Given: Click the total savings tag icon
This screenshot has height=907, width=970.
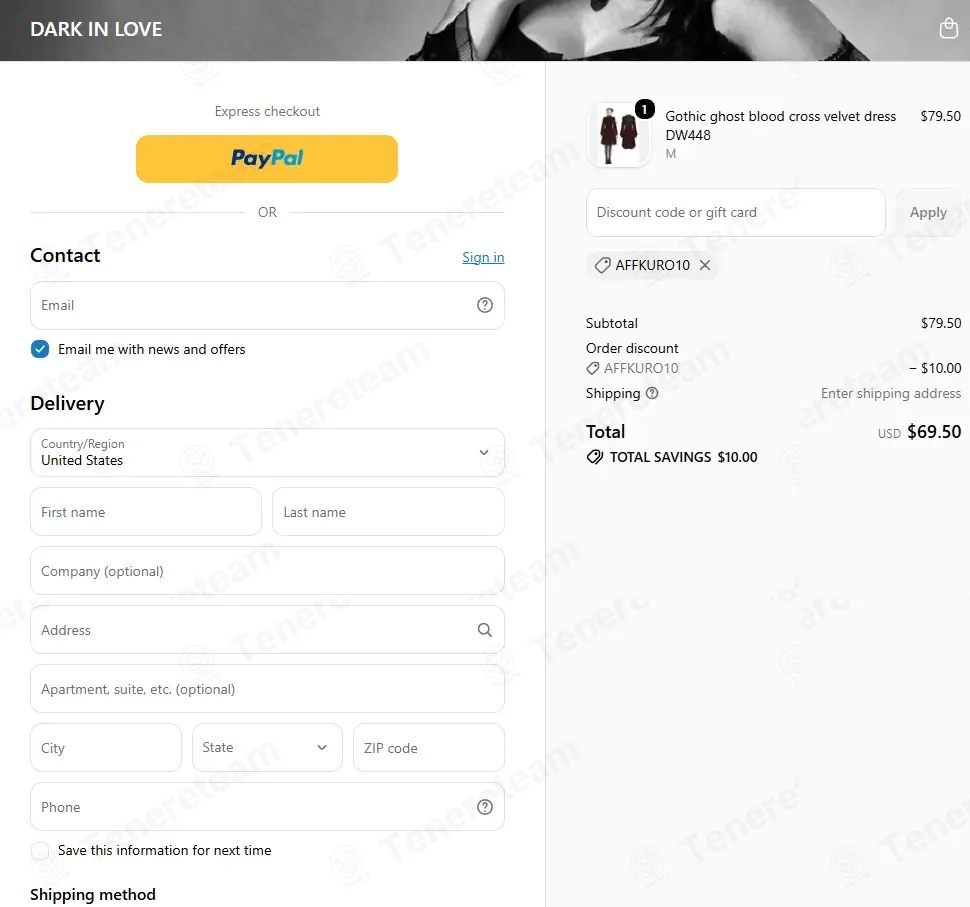Looking at the screenshot, I should 594,457.
